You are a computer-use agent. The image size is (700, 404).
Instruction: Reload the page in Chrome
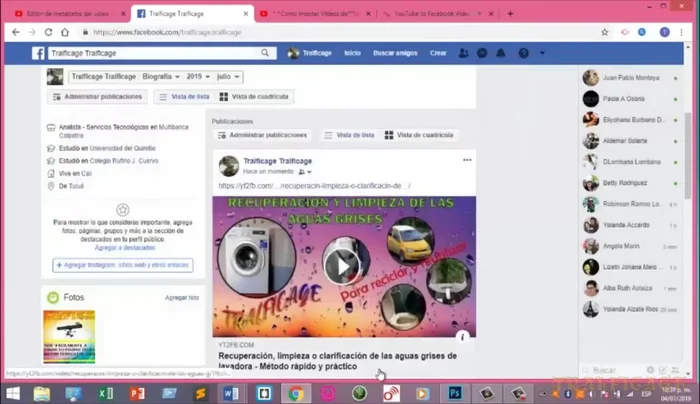(48, 32)
